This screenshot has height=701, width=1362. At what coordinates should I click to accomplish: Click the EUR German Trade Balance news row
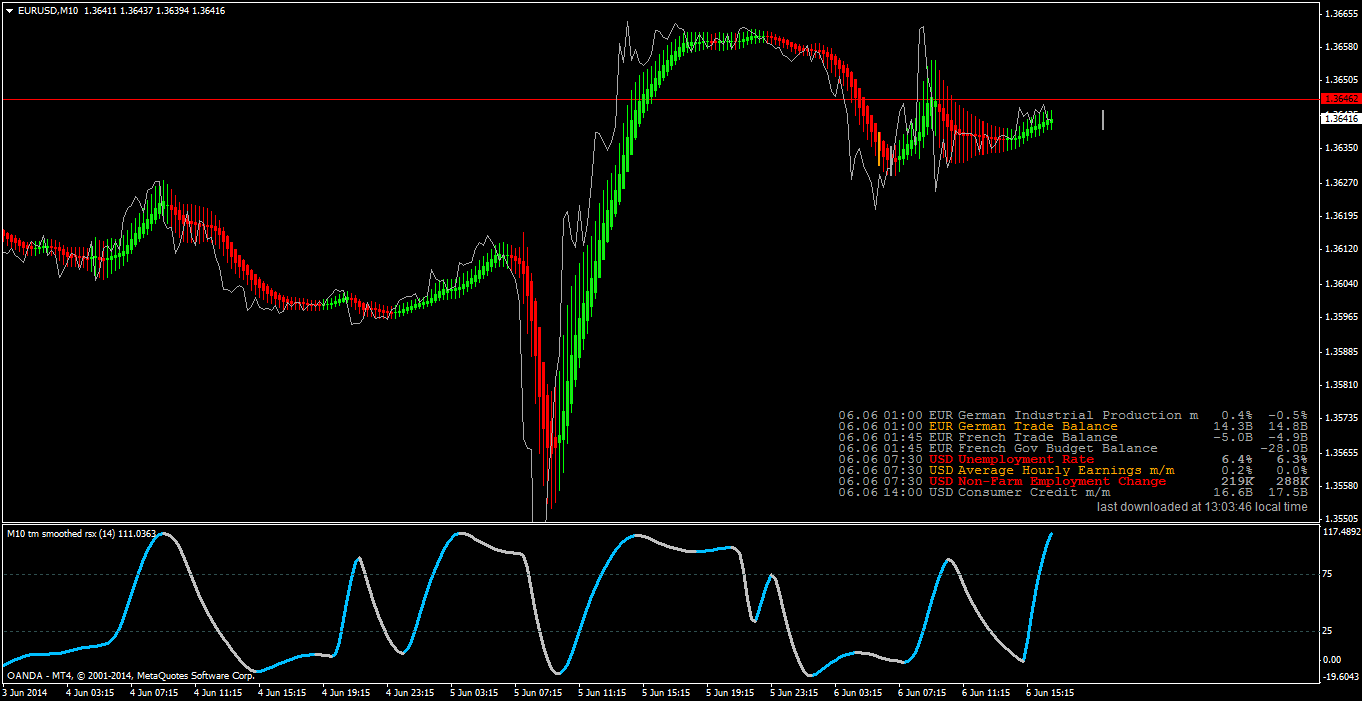tap(1073, 426)
